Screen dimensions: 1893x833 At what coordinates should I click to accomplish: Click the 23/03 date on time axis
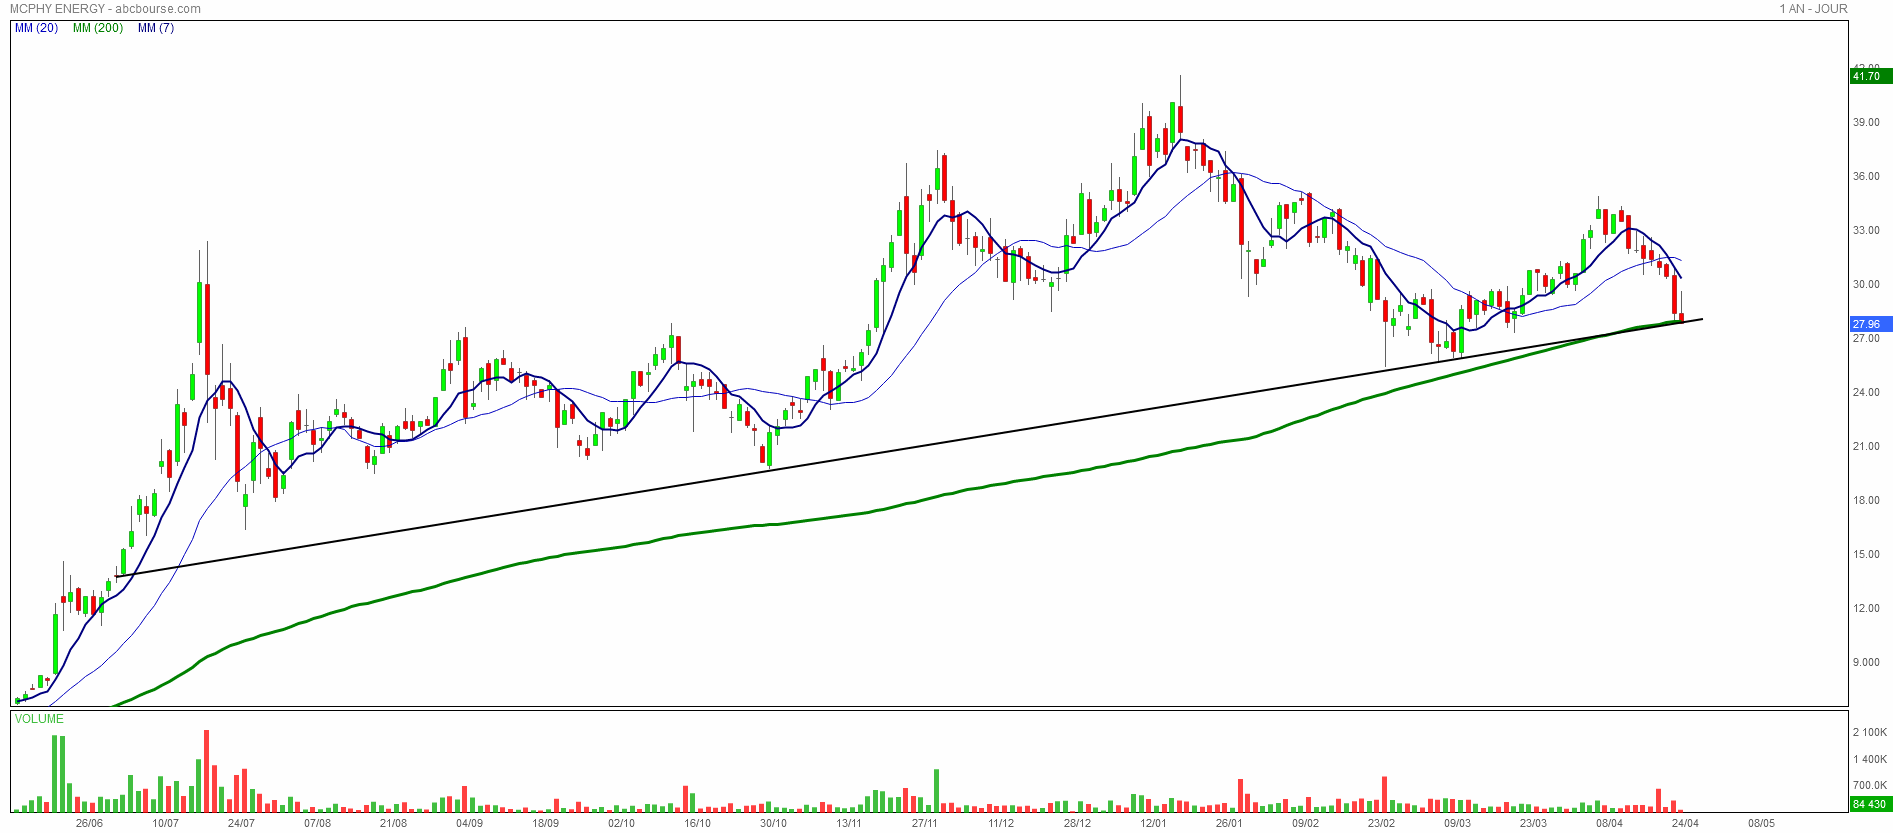click(1534, 824)
